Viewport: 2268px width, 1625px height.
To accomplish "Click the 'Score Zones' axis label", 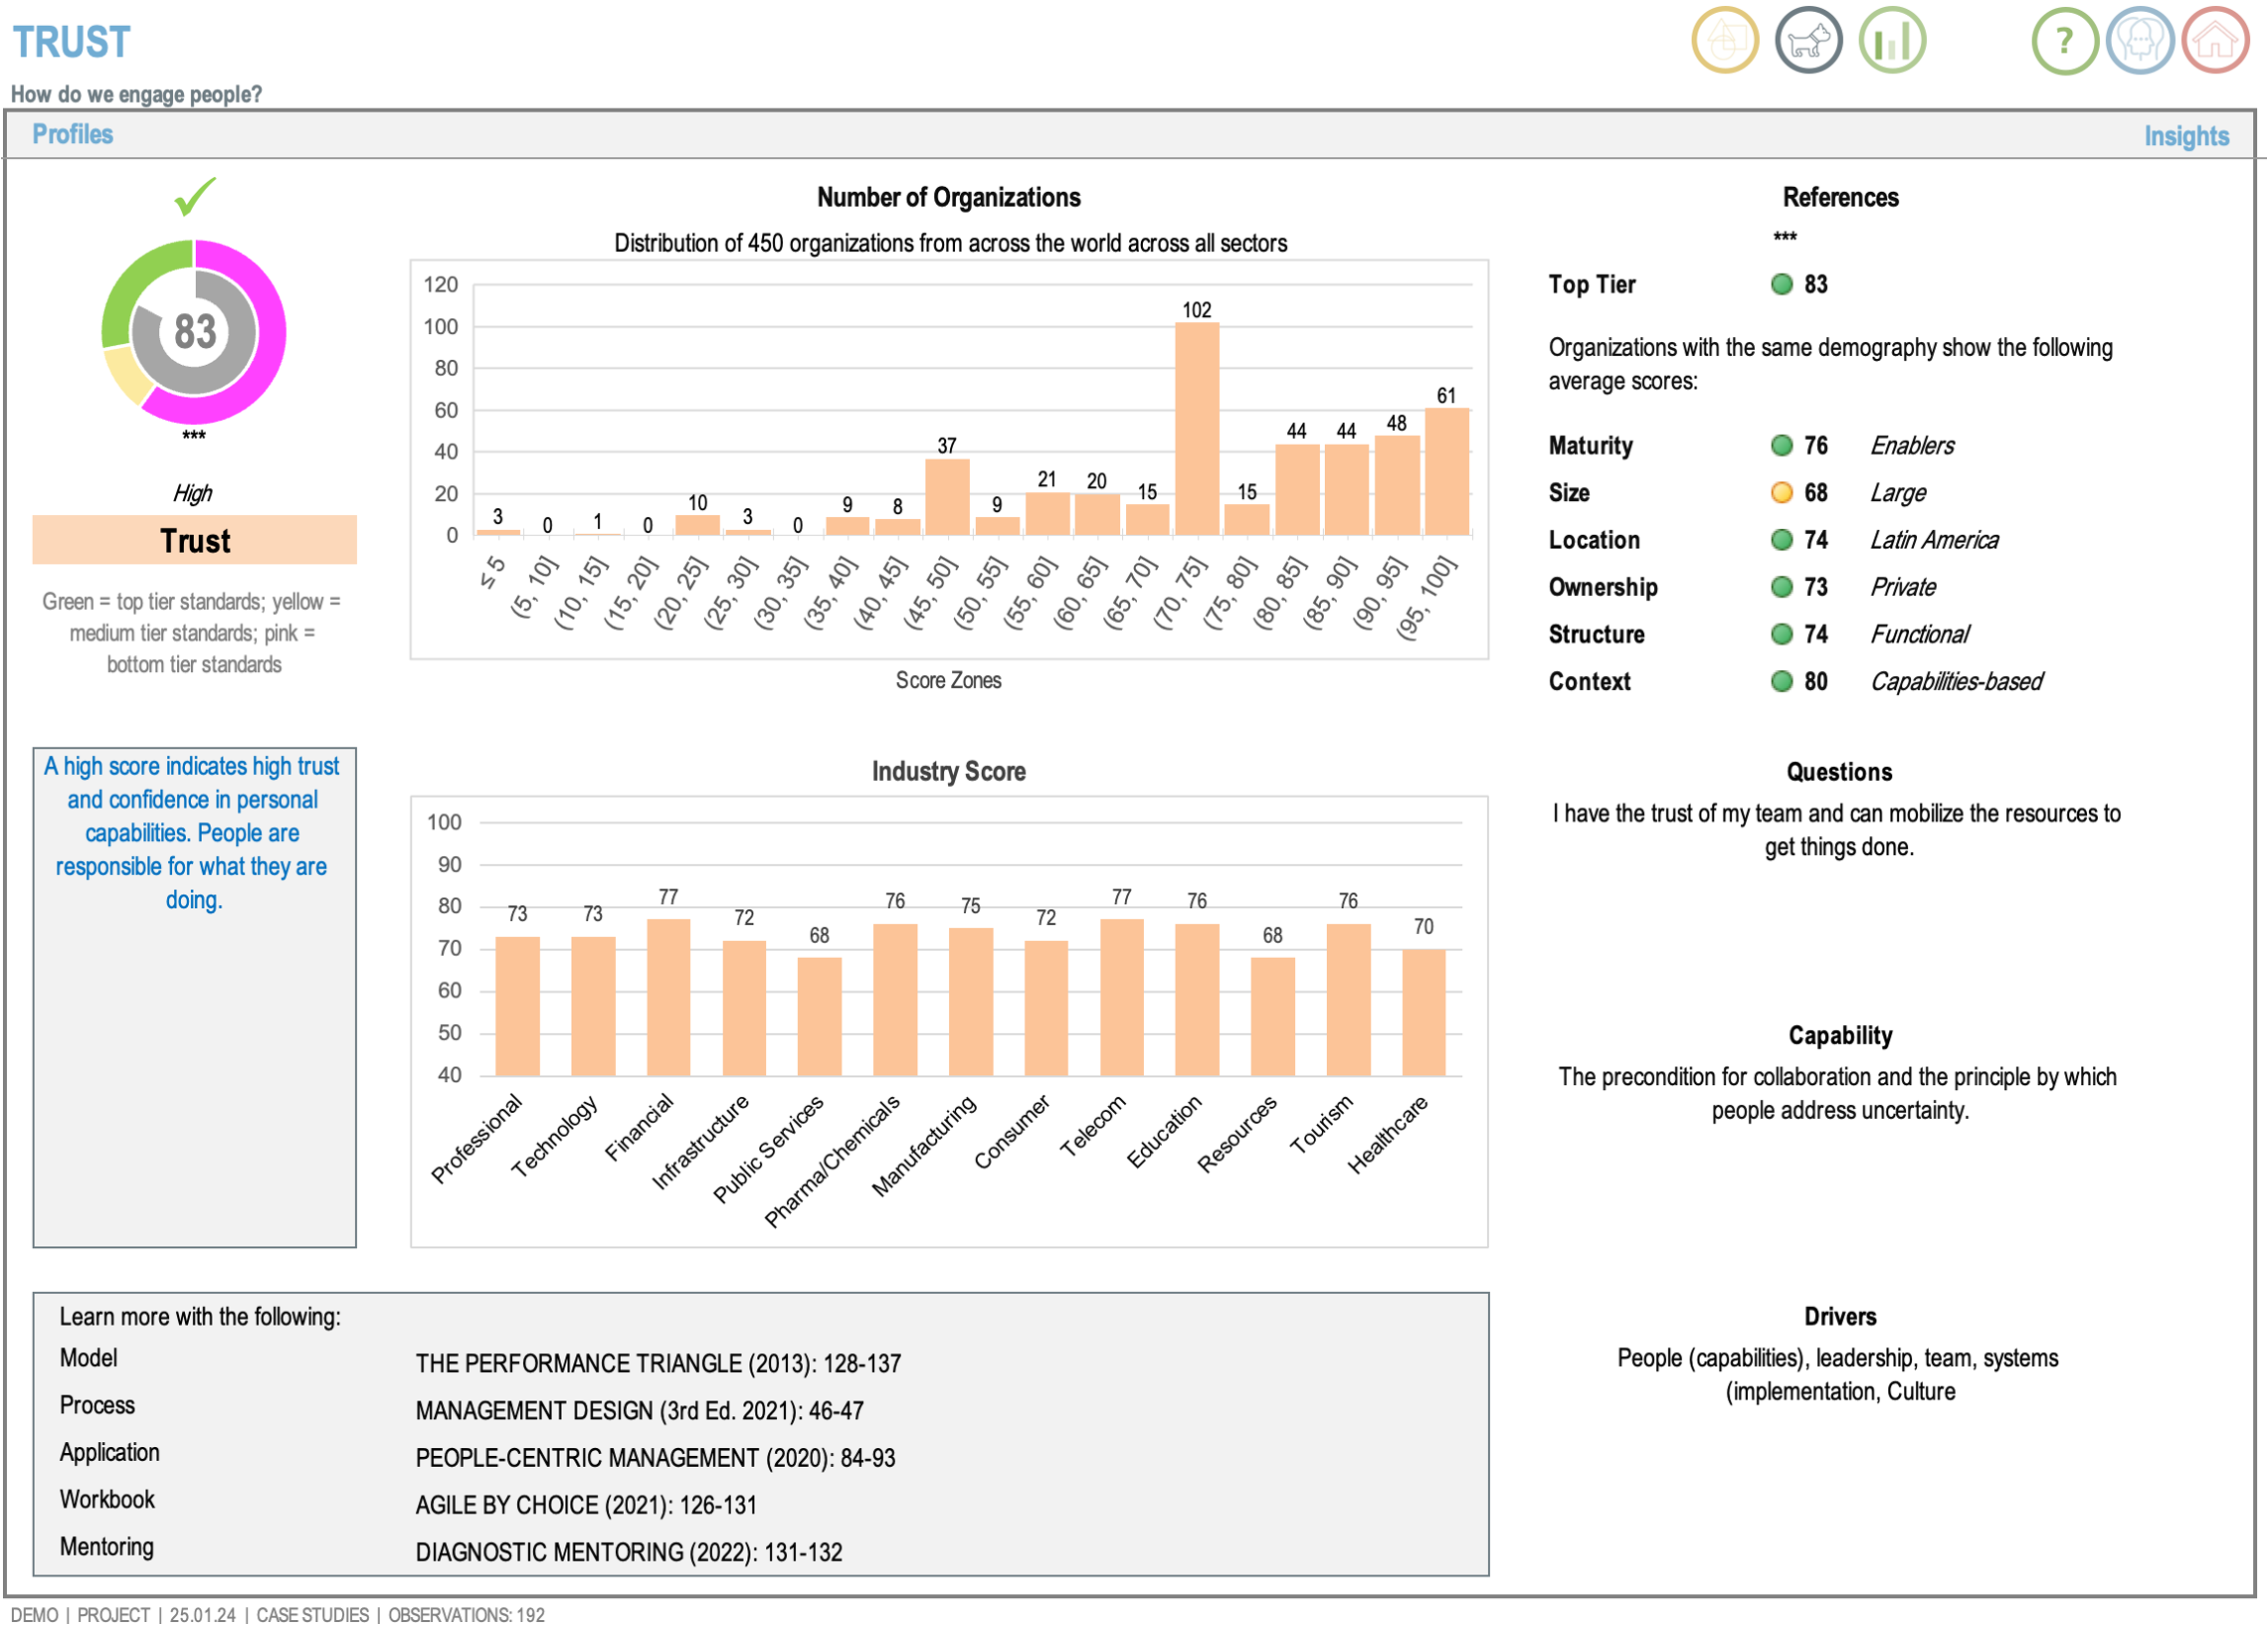I will point(948,681).
